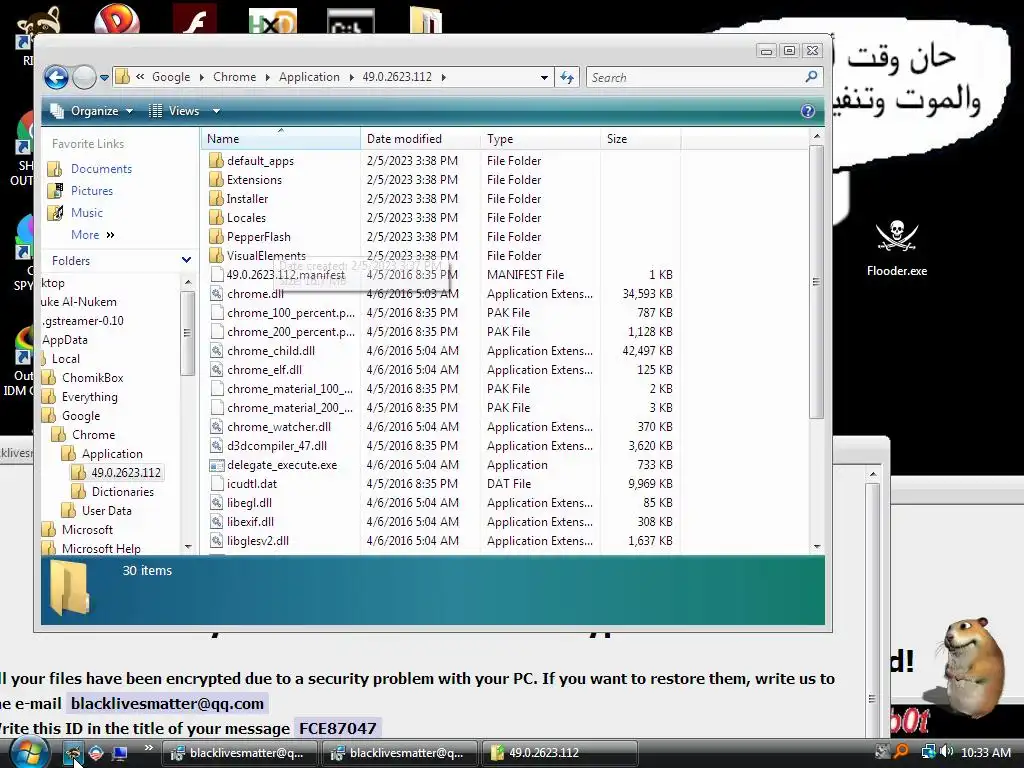Click the ransom note window scroll-up arrow
The height and width of the screenshot is (768, 1024).
click(872, 473)
